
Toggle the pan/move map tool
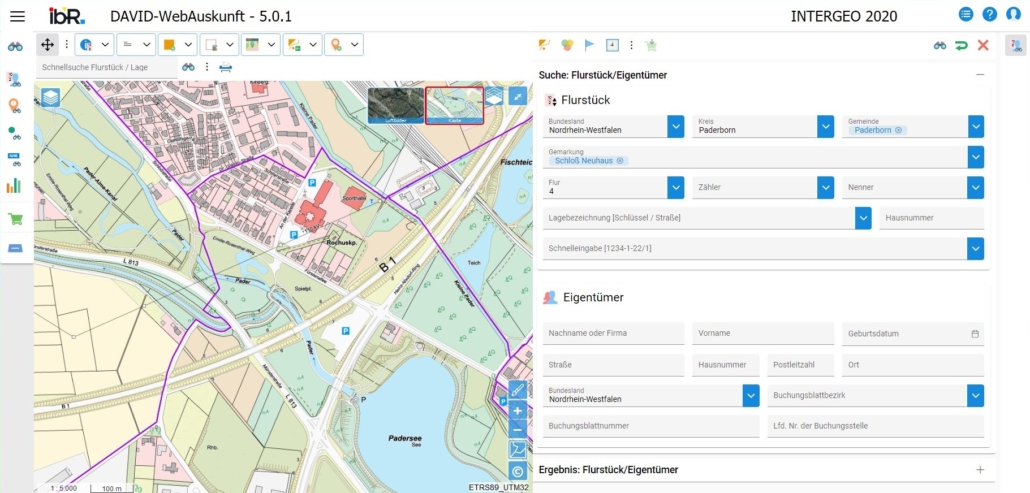(47, 45)
